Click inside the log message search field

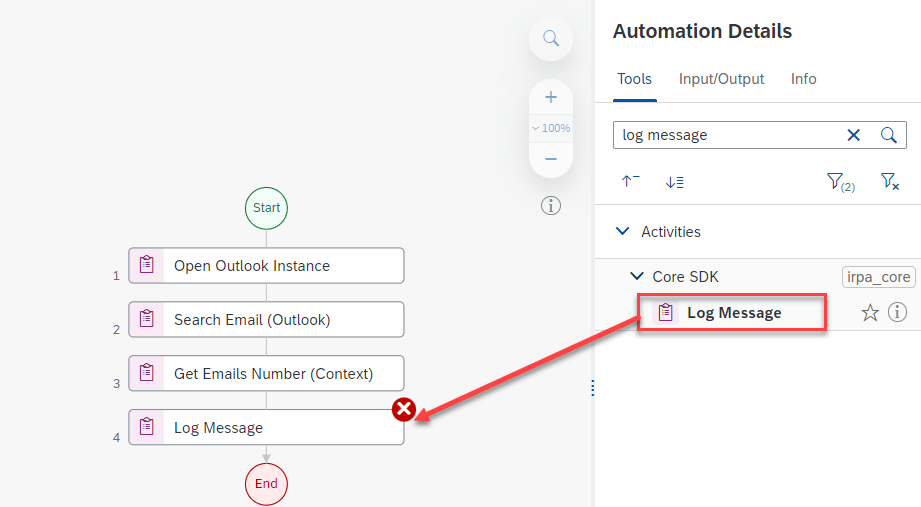click(725, 135)
